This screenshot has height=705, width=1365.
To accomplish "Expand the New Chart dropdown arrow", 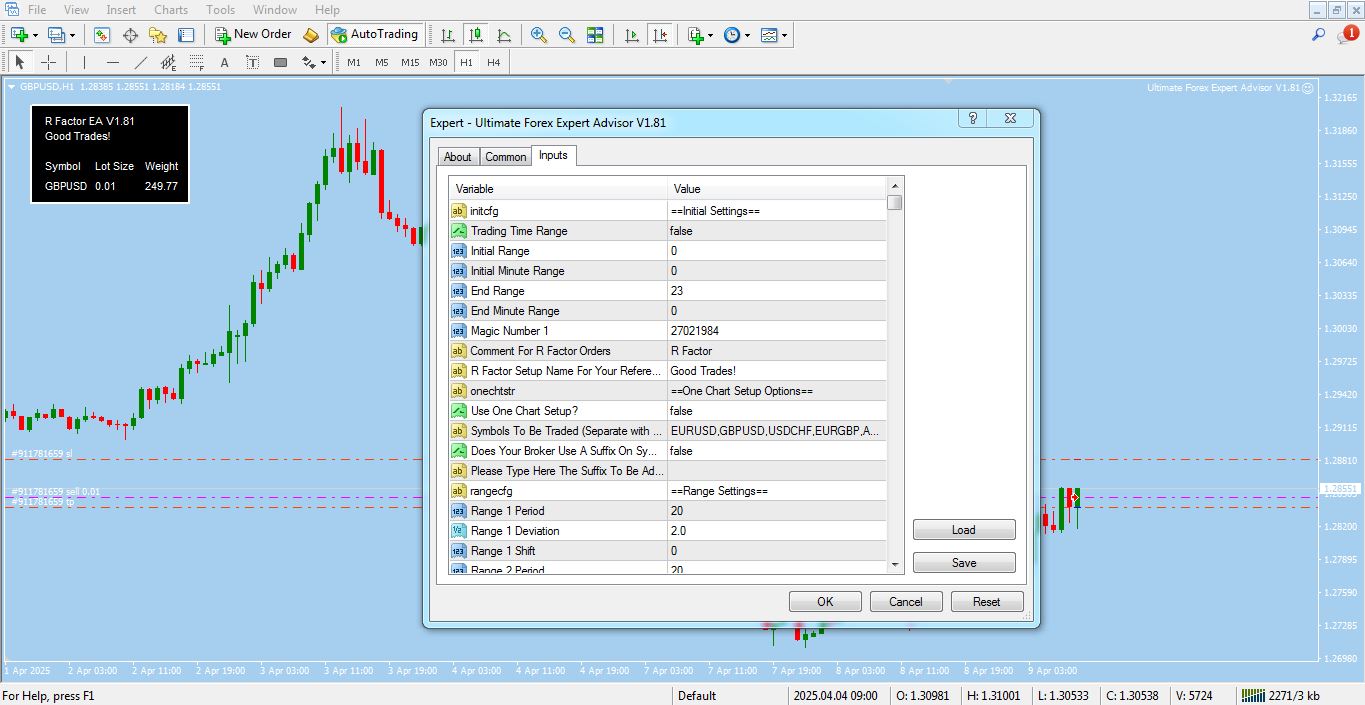I will pos(35,35).
